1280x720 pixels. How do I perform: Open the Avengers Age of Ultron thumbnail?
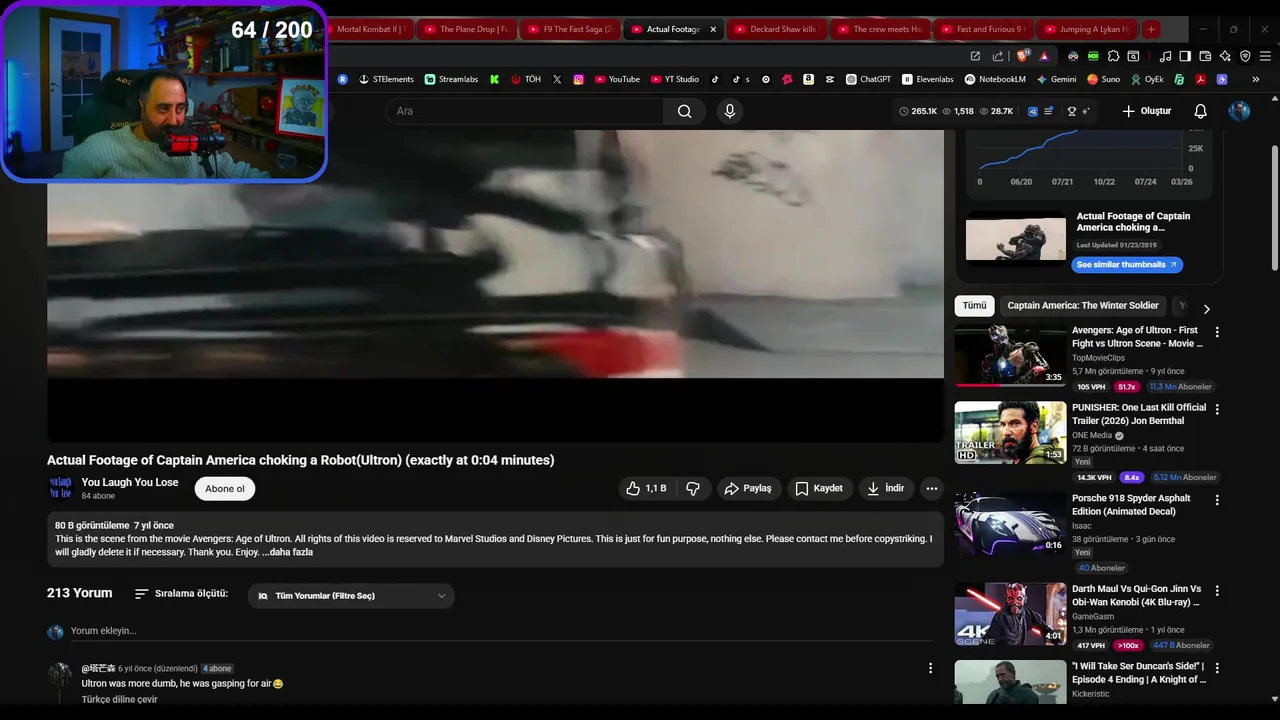click(x=1010, y=354)
